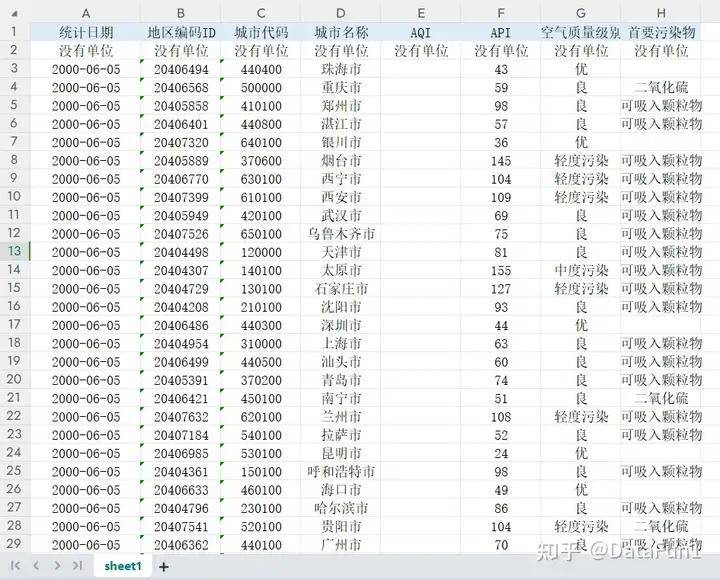Viewport: 720px width, 580px height.
Task: Select column F header
Action: 501,13
